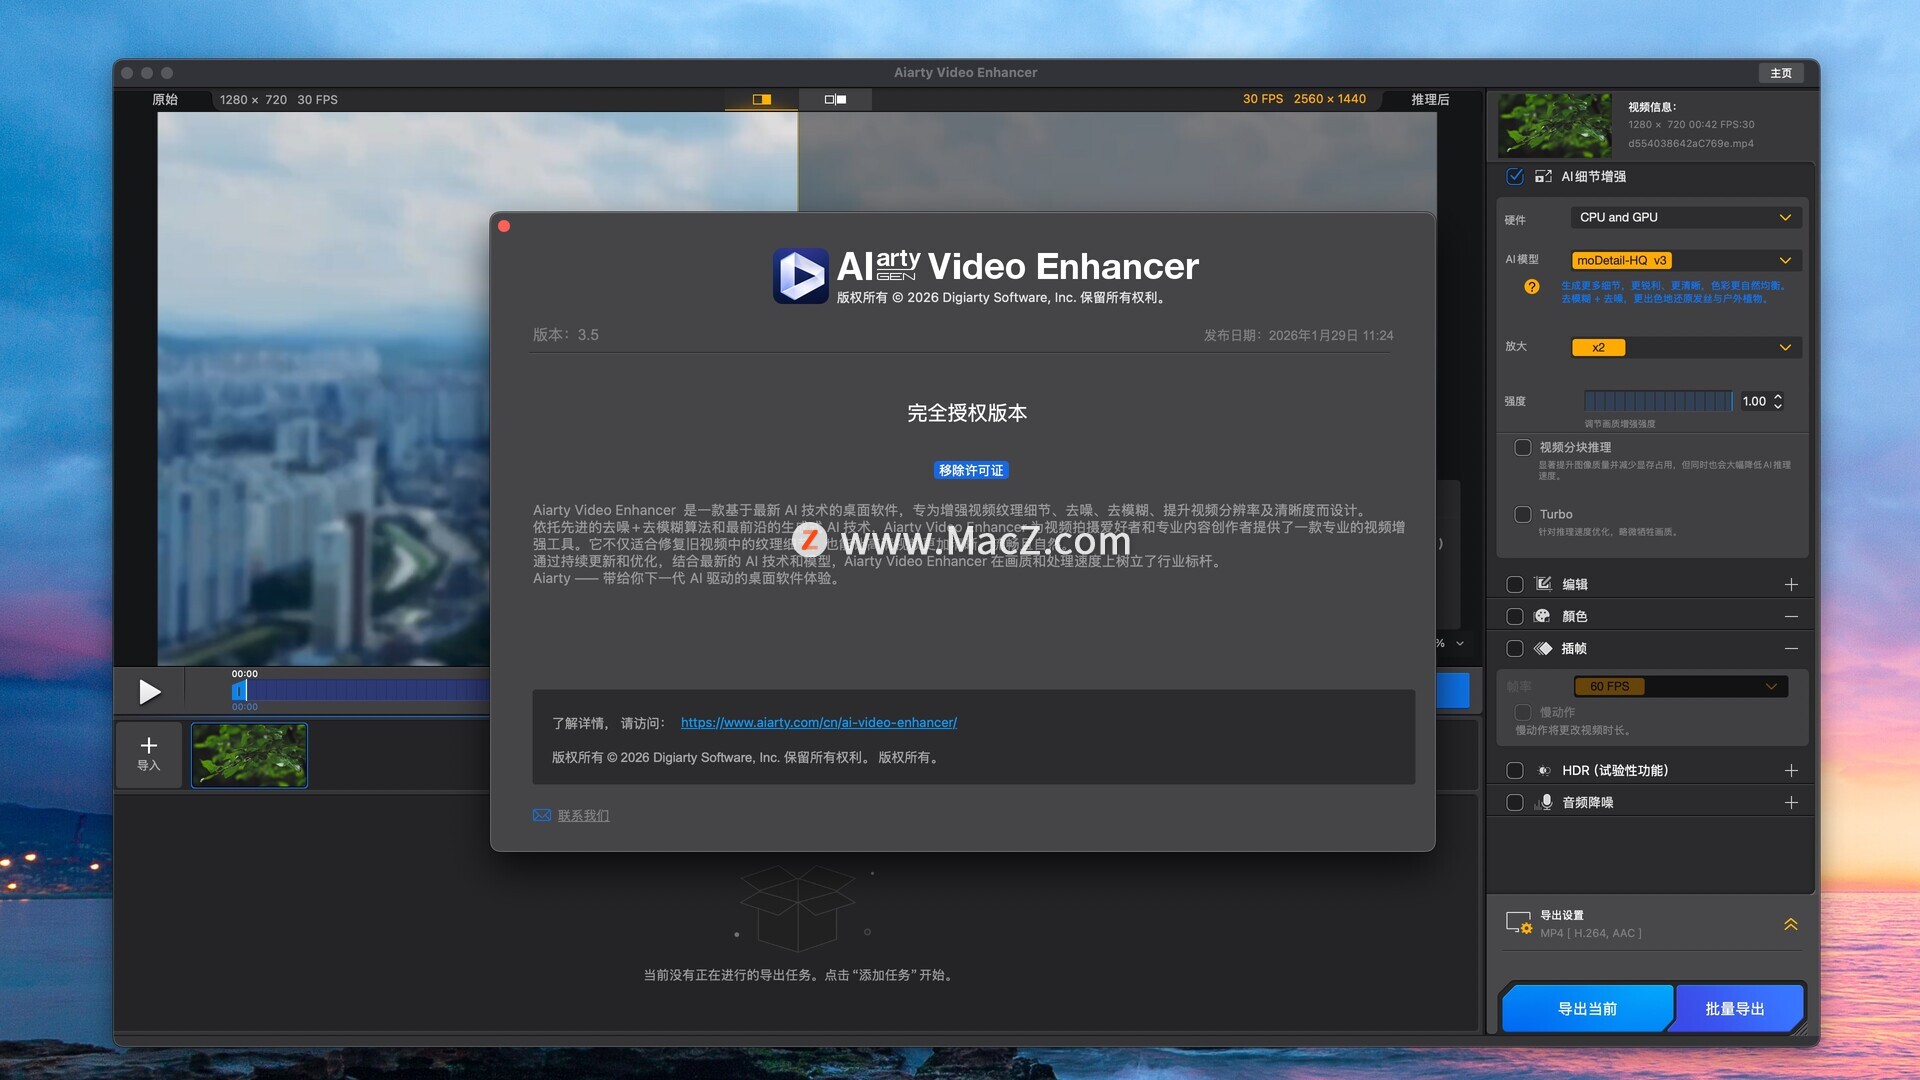Switch to side-by-side comparison view icon
Image resolution: width=1920 pixels, height=1080 pixels.
tap(835, 99)
